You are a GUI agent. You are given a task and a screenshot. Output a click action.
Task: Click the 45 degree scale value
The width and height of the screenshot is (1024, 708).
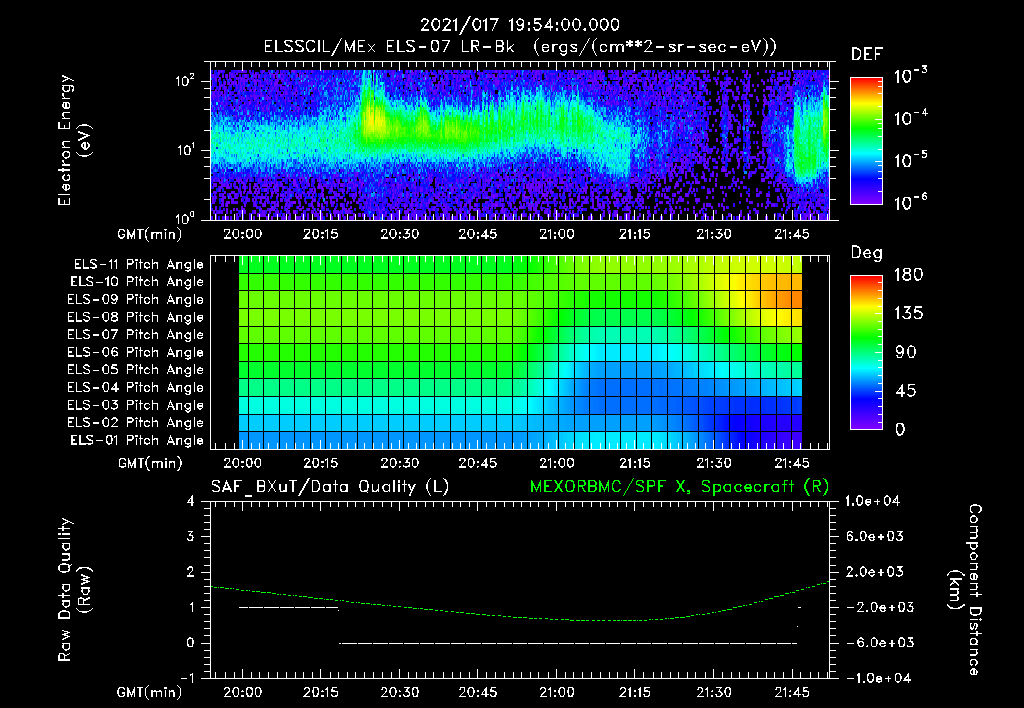tap(905, 391)
